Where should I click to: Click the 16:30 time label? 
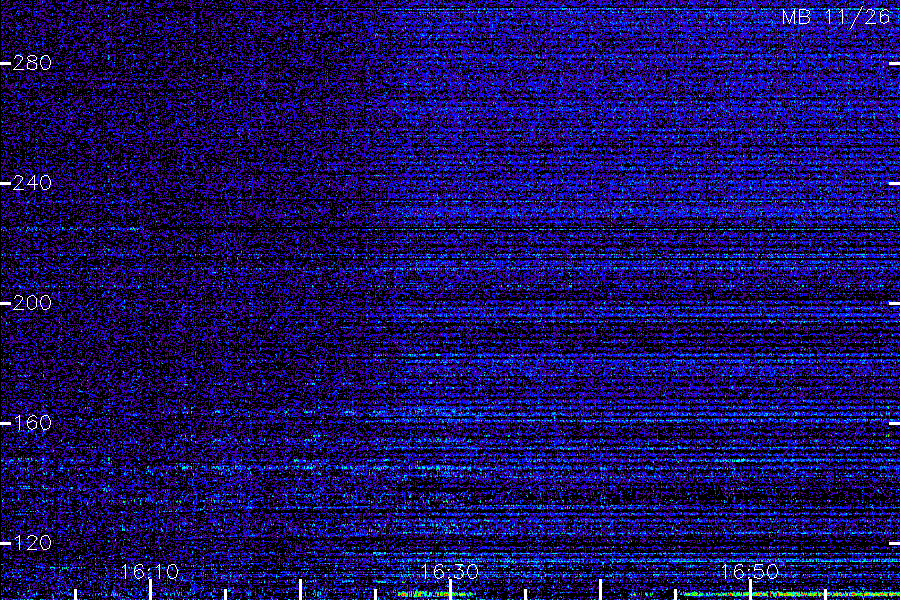449,571
